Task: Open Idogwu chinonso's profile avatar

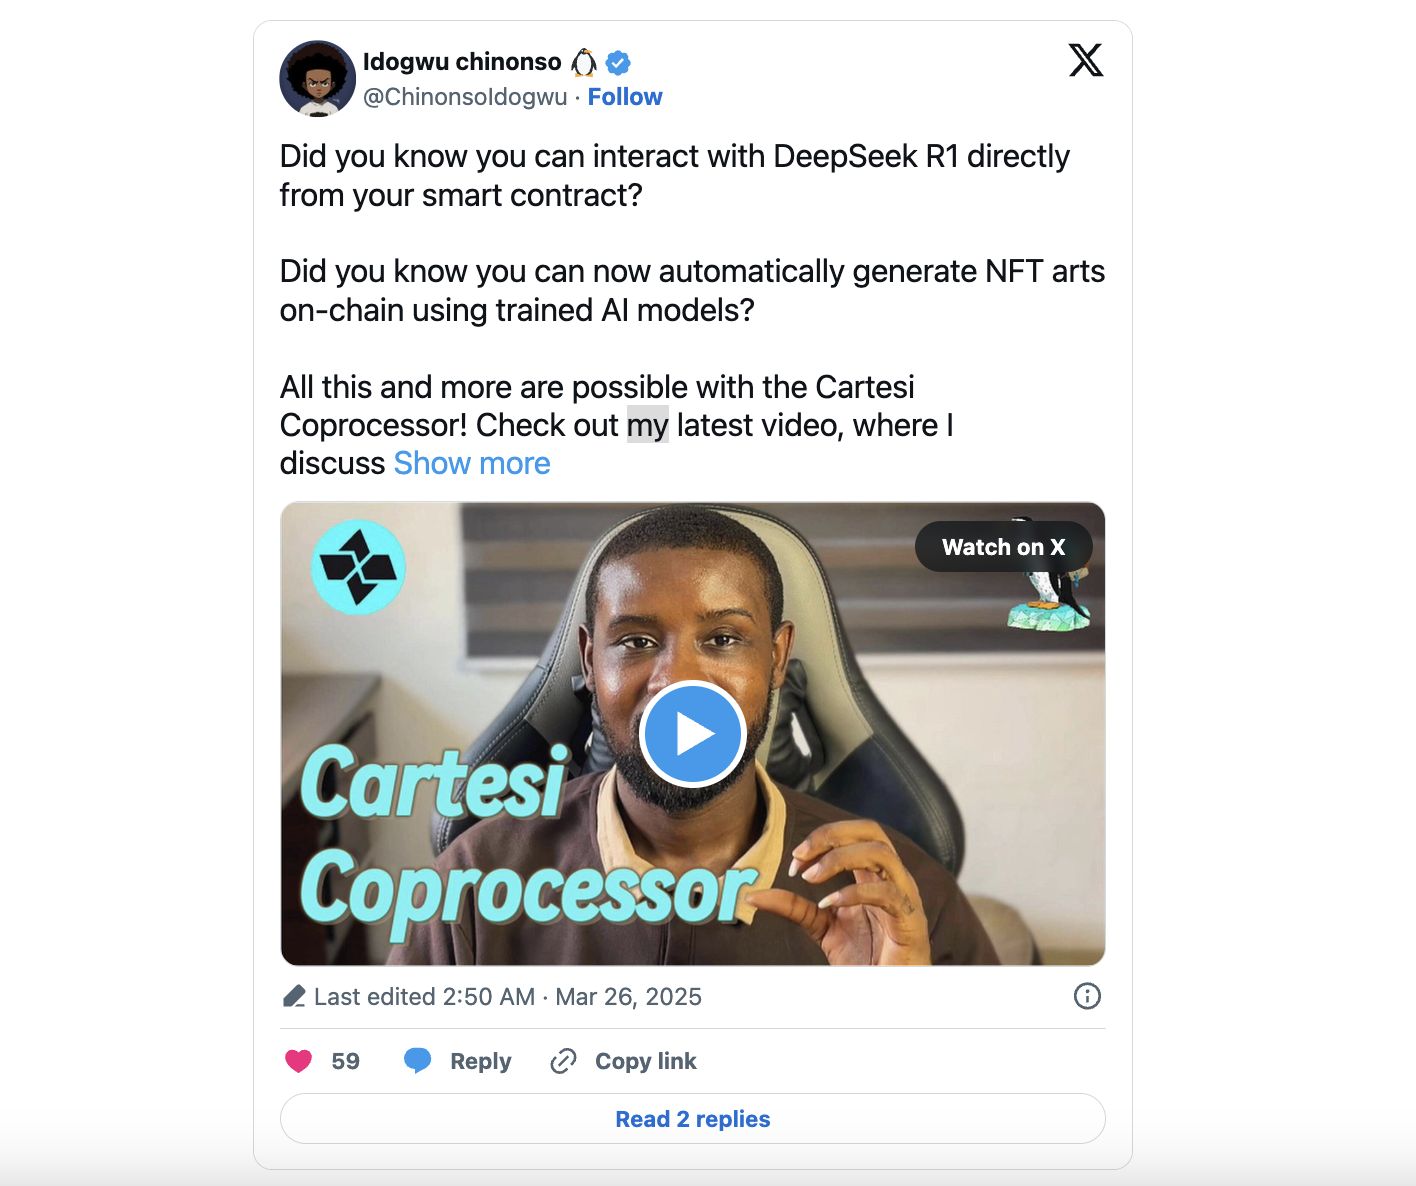Action: pos(318,79)
